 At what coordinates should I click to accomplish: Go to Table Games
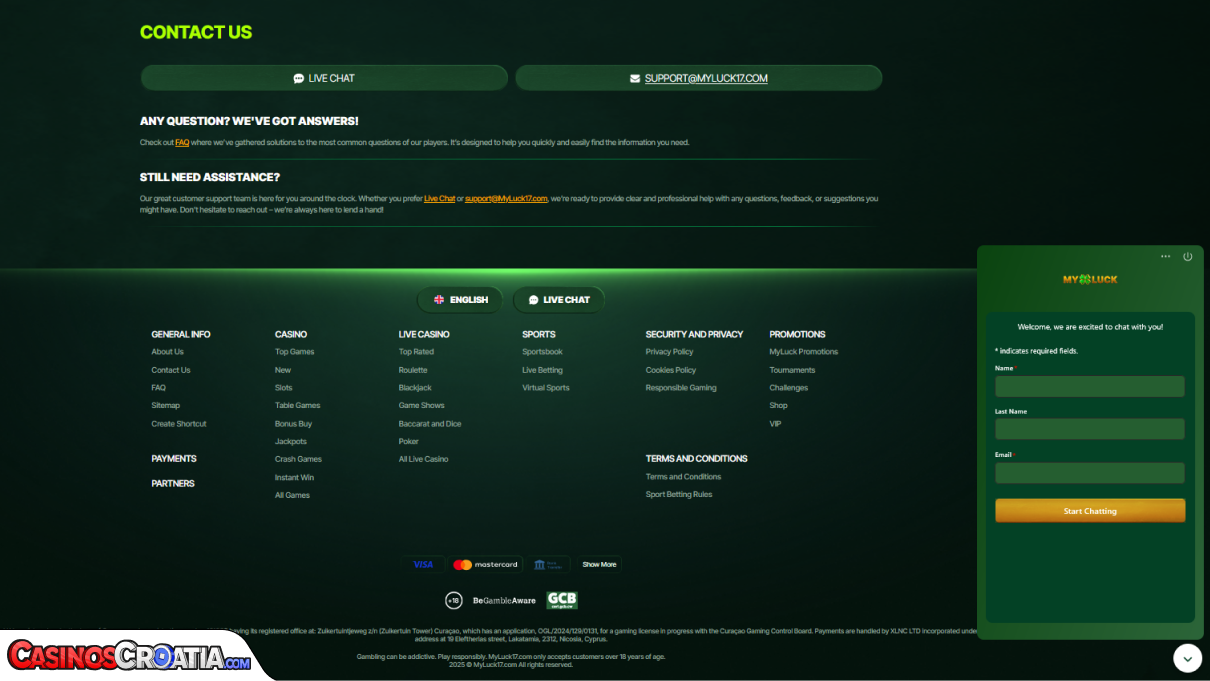click(x=298, y=406)
